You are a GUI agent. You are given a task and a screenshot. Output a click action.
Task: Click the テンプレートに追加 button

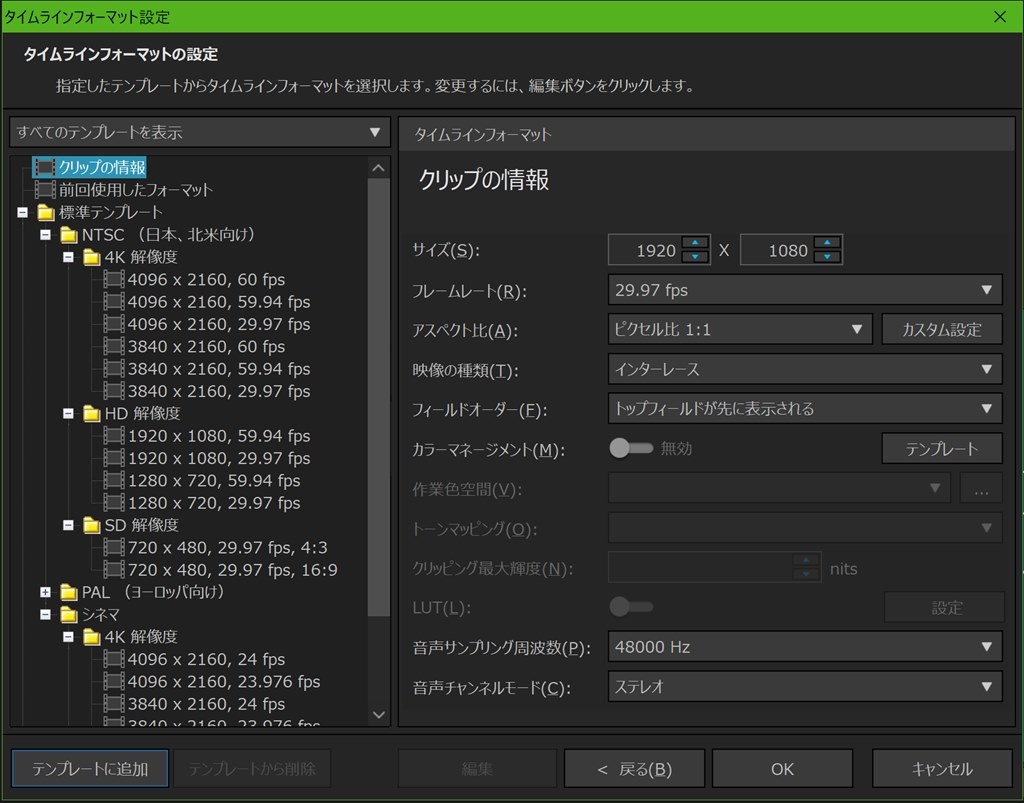89,768
